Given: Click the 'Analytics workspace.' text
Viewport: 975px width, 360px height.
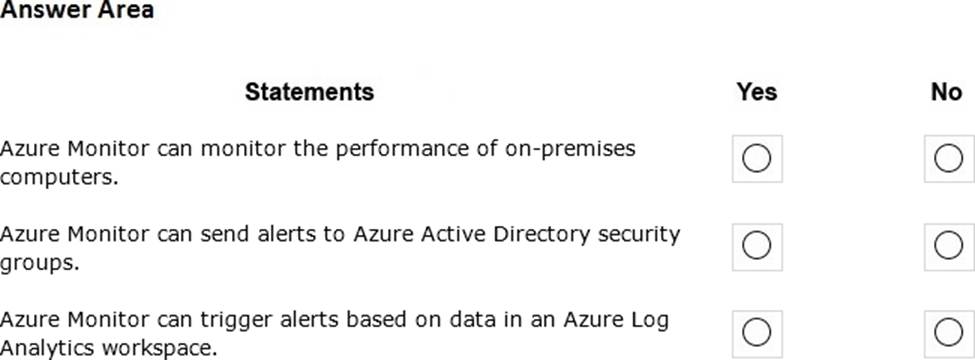Looking at the screenshot, I should [109, 348].
